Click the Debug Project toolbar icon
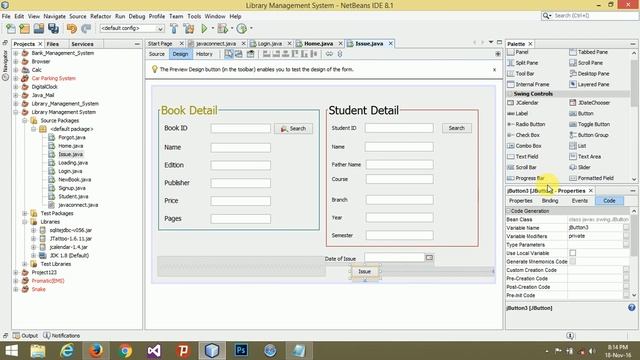The image size is (640, 360). pos(222,29)
